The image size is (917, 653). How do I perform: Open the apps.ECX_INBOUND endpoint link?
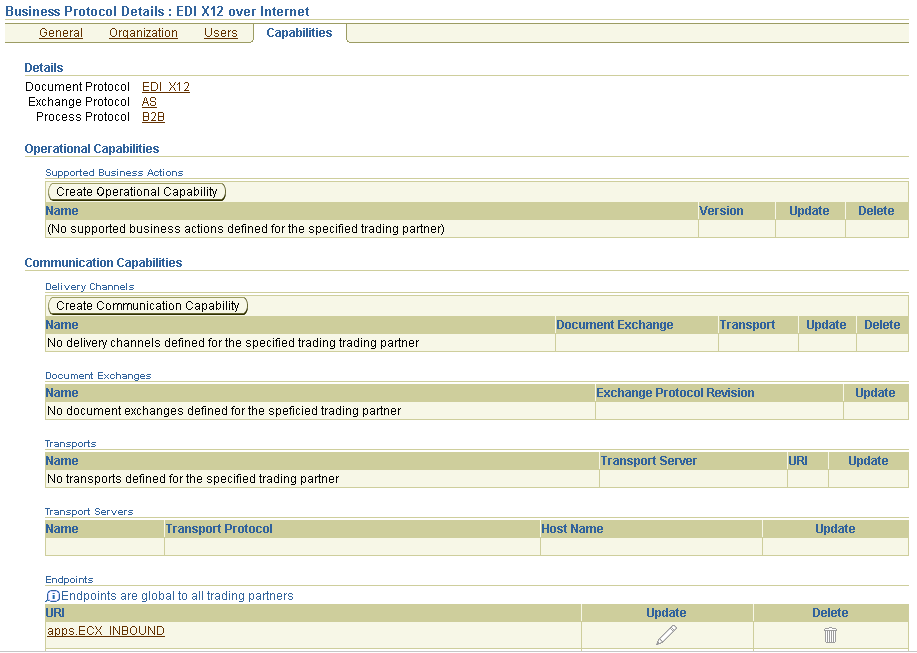(x=106, y=631)
